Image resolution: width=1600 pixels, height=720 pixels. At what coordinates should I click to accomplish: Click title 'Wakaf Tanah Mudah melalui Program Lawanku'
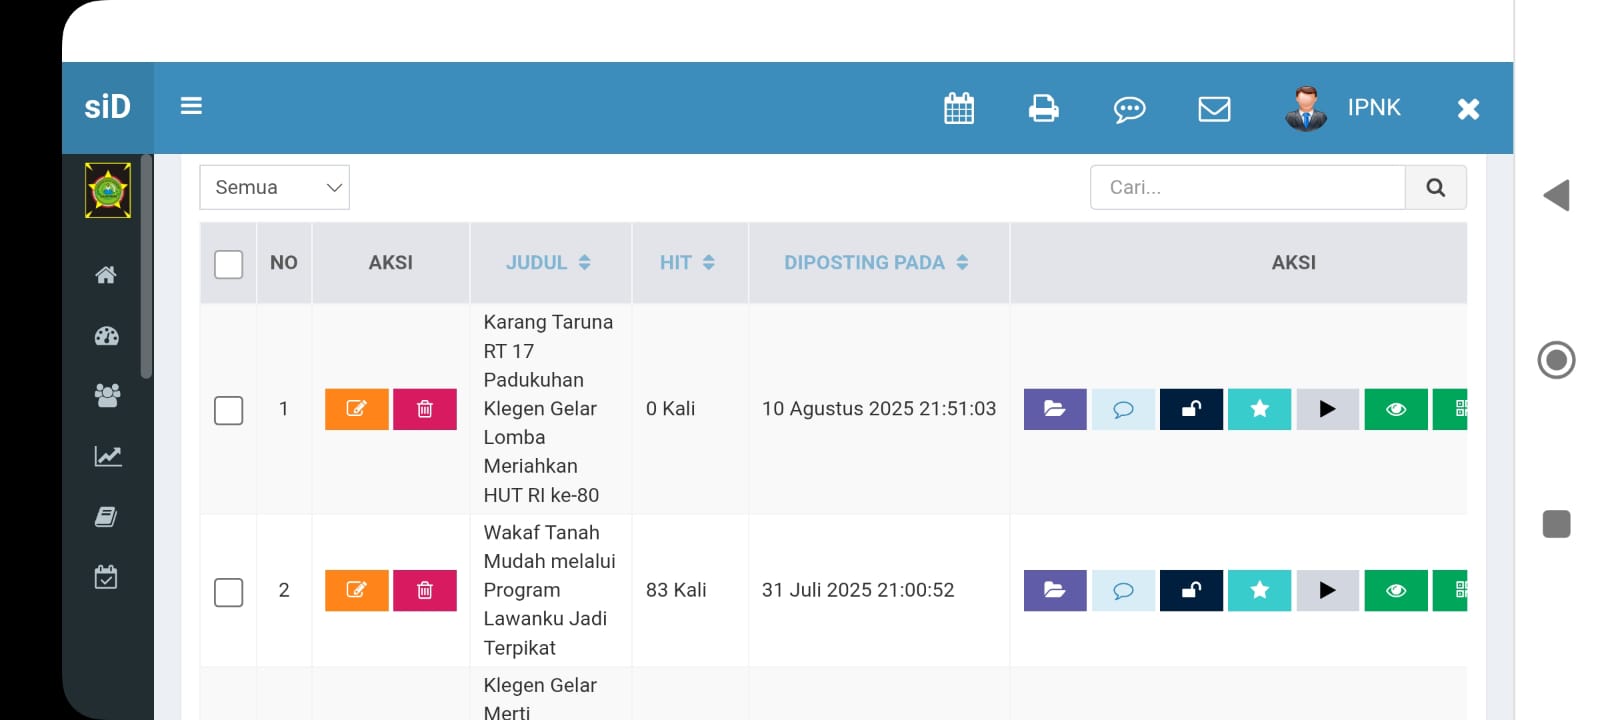coord(549,590)
